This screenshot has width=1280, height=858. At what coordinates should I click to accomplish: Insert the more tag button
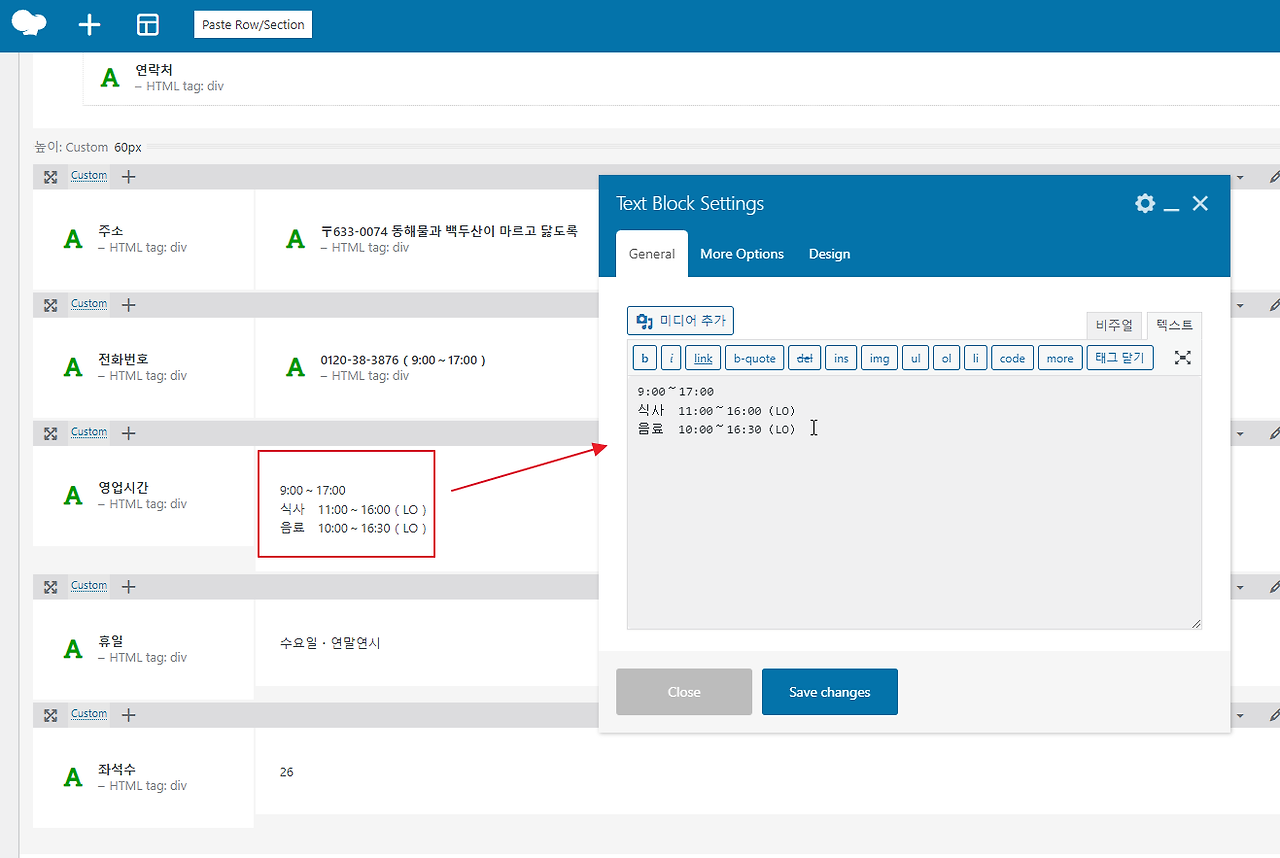tap(1060, 358)
